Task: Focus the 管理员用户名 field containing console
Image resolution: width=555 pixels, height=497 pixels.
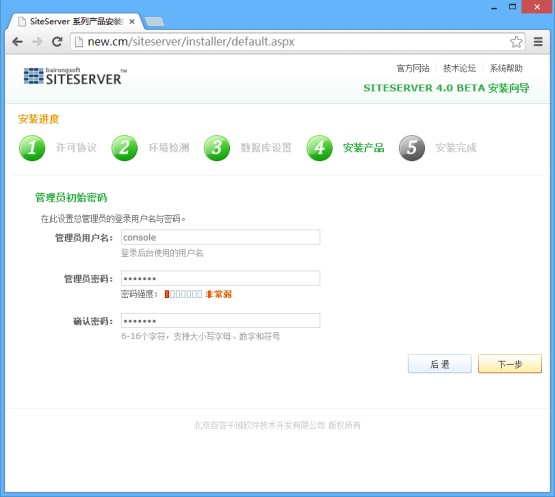Action: 221,237
